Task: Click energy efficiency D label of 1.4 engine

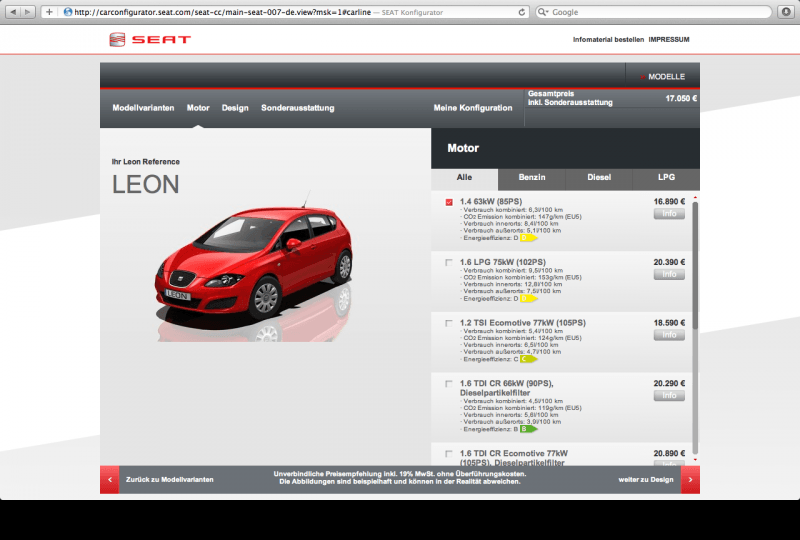Action: (x=529, y=238)
